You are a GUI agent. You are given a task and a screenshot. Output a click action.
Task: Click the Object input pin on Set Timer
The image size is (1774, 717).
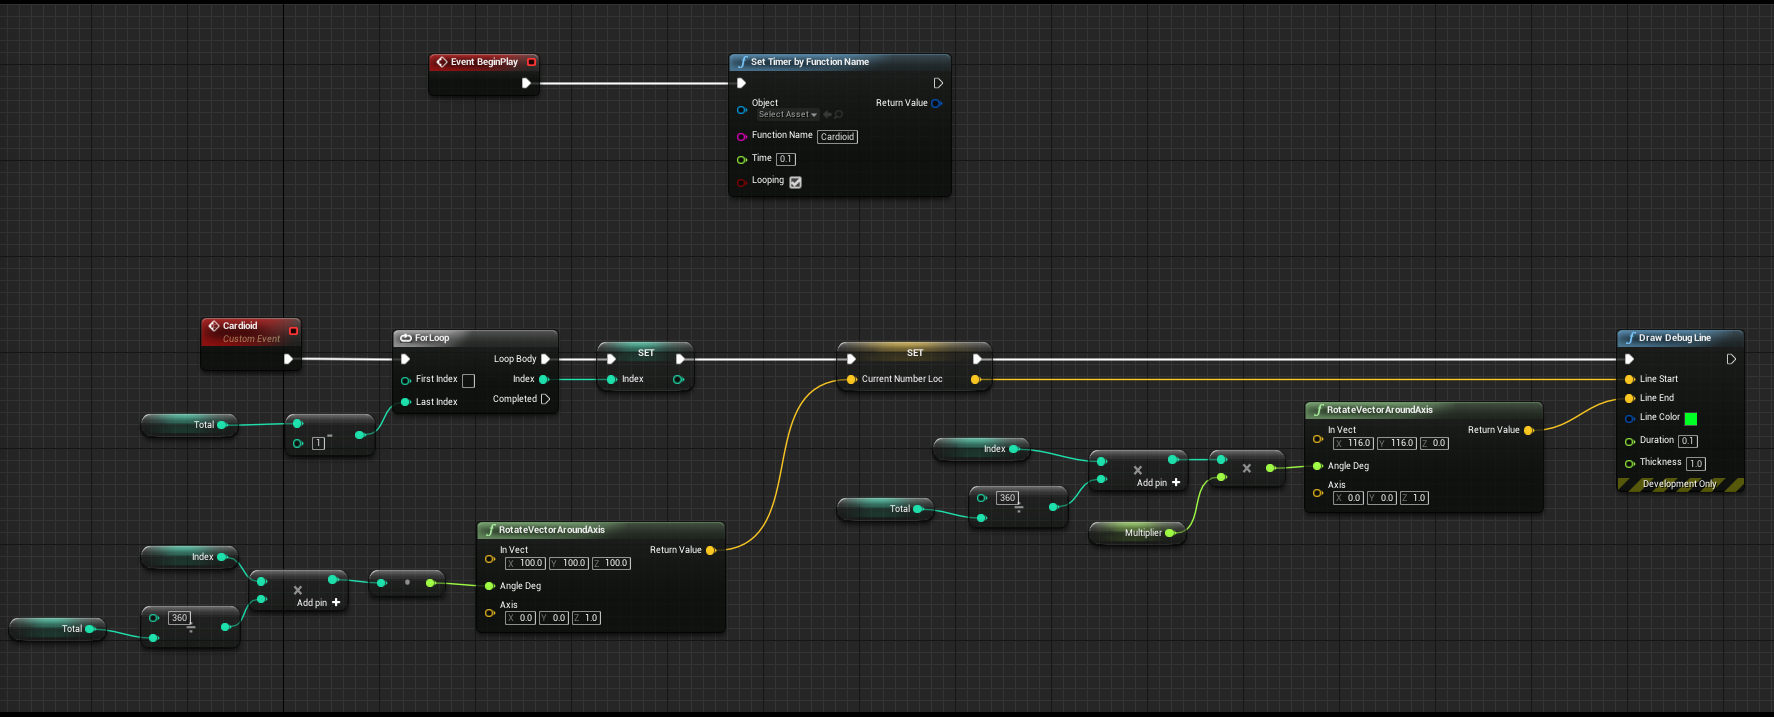[742, 109]
